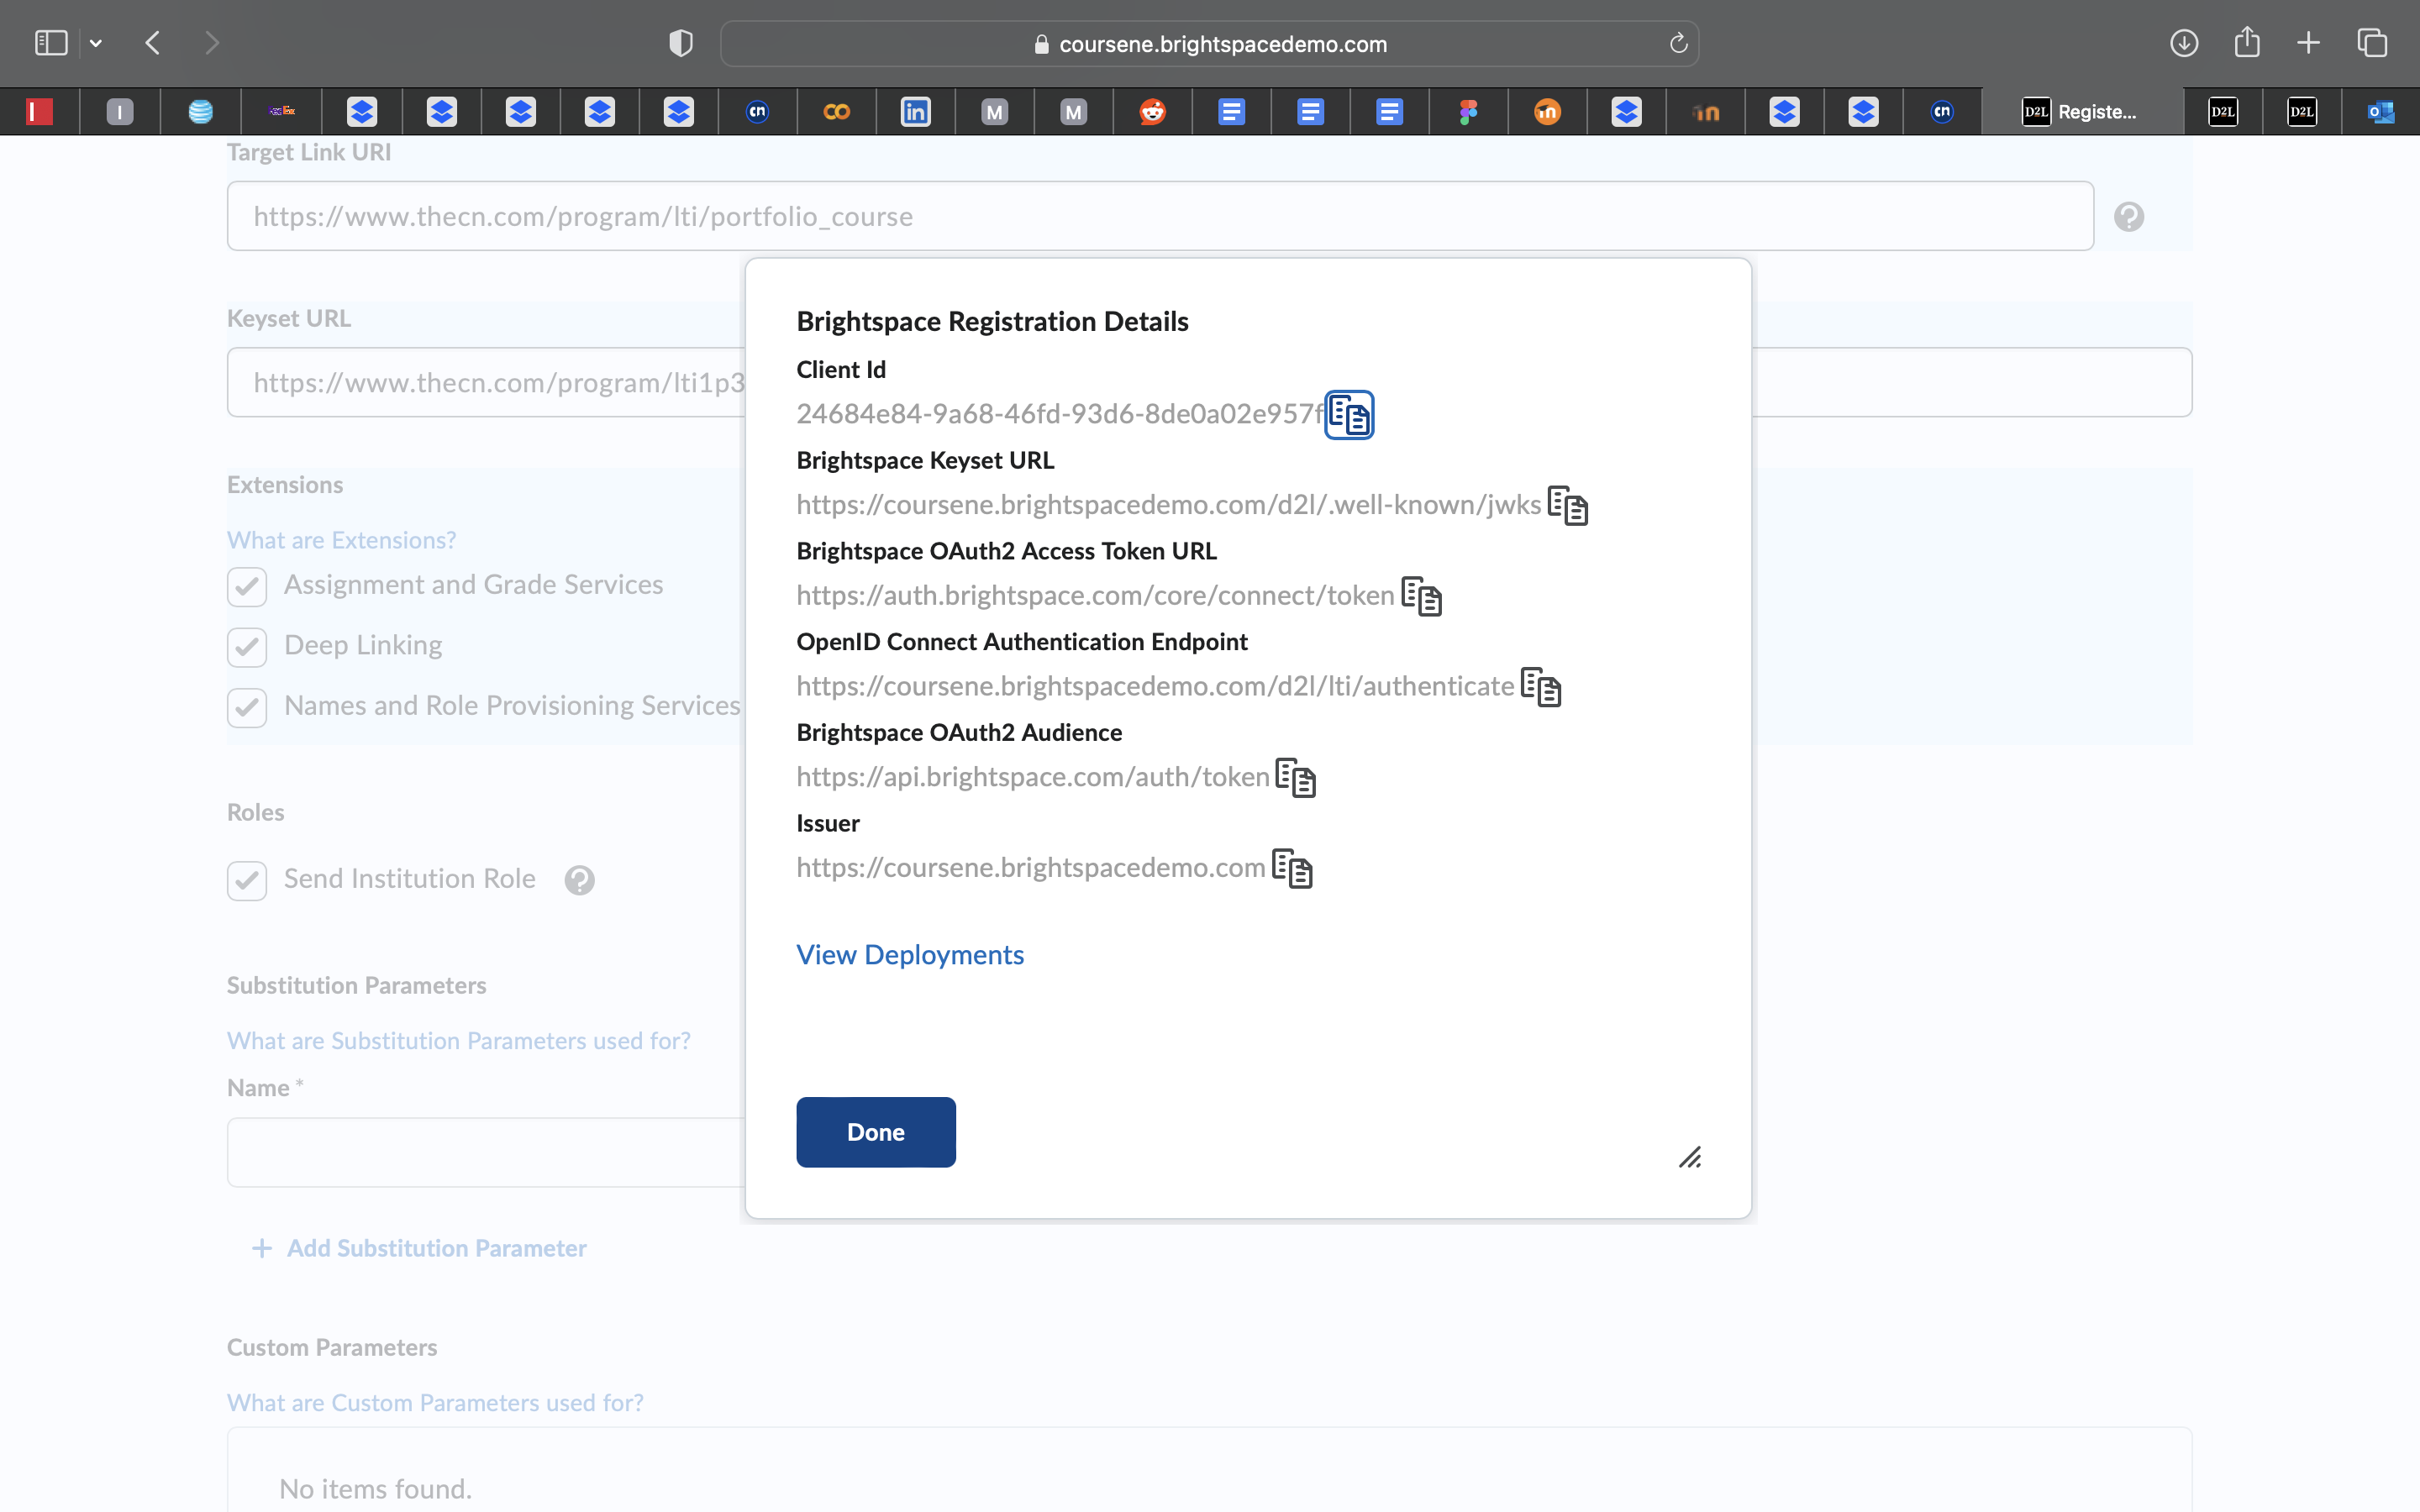
Task: Show the tab overview
Action: tap(2372, 43)
